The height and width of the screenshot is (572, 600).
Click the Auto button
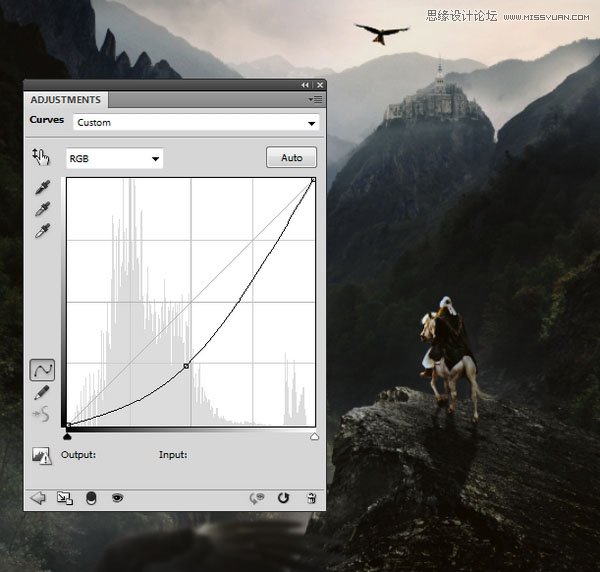(x=292, y=157)
